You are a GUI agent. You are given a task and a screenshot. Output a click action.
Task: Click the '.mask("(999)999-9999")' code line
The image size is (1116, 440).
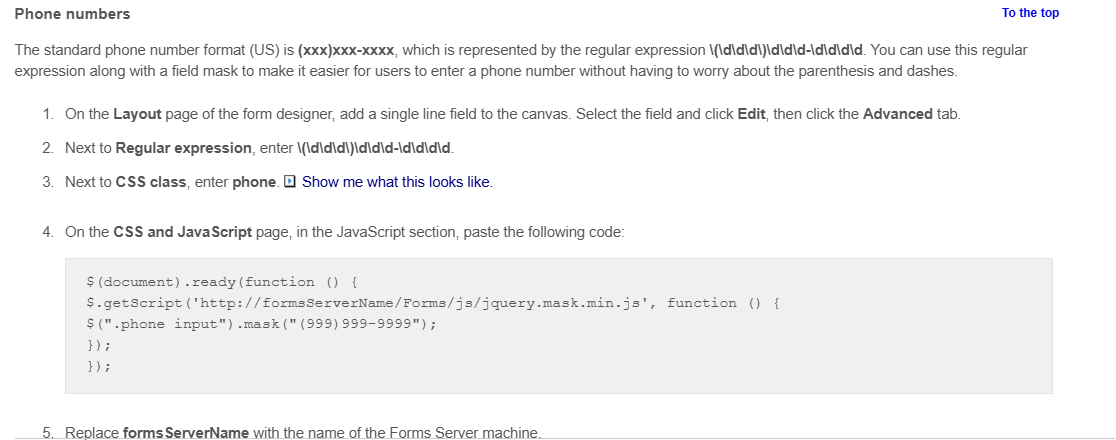point(261,325)
